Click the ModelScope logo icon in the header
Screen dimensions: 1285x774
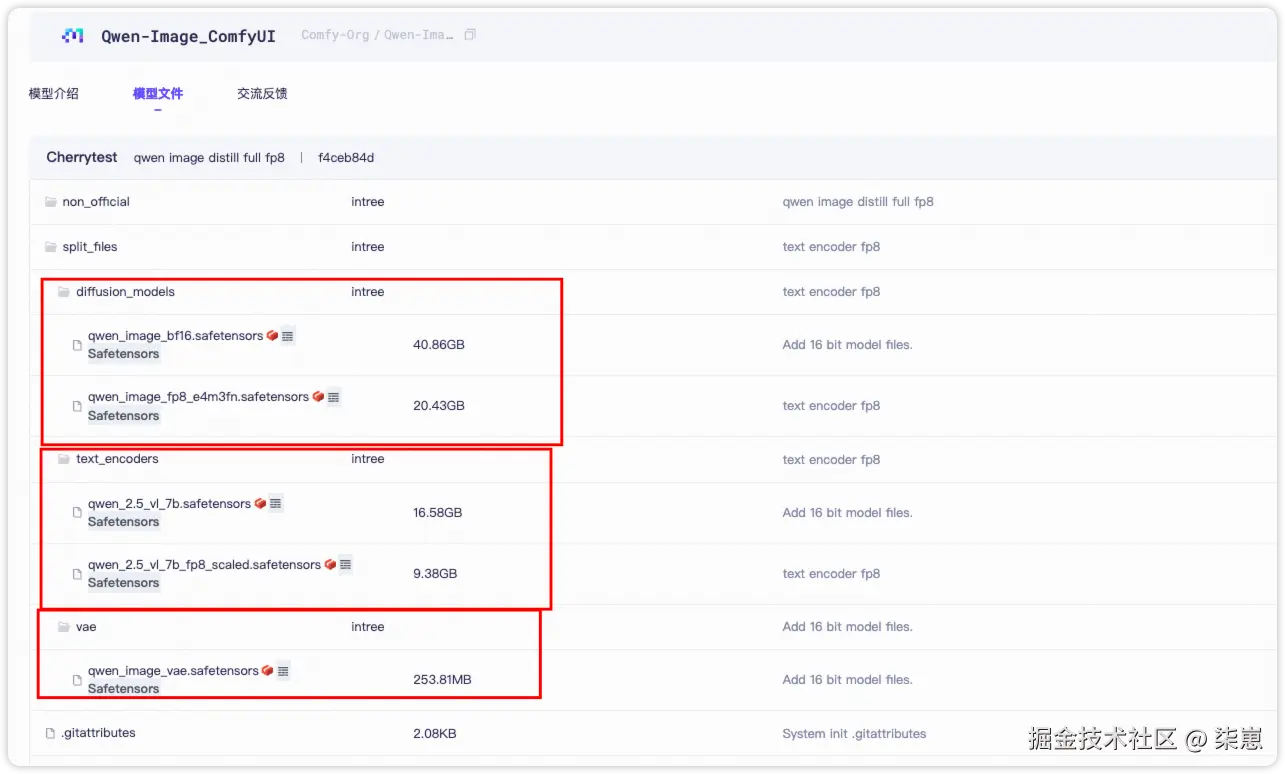point(73,36)
